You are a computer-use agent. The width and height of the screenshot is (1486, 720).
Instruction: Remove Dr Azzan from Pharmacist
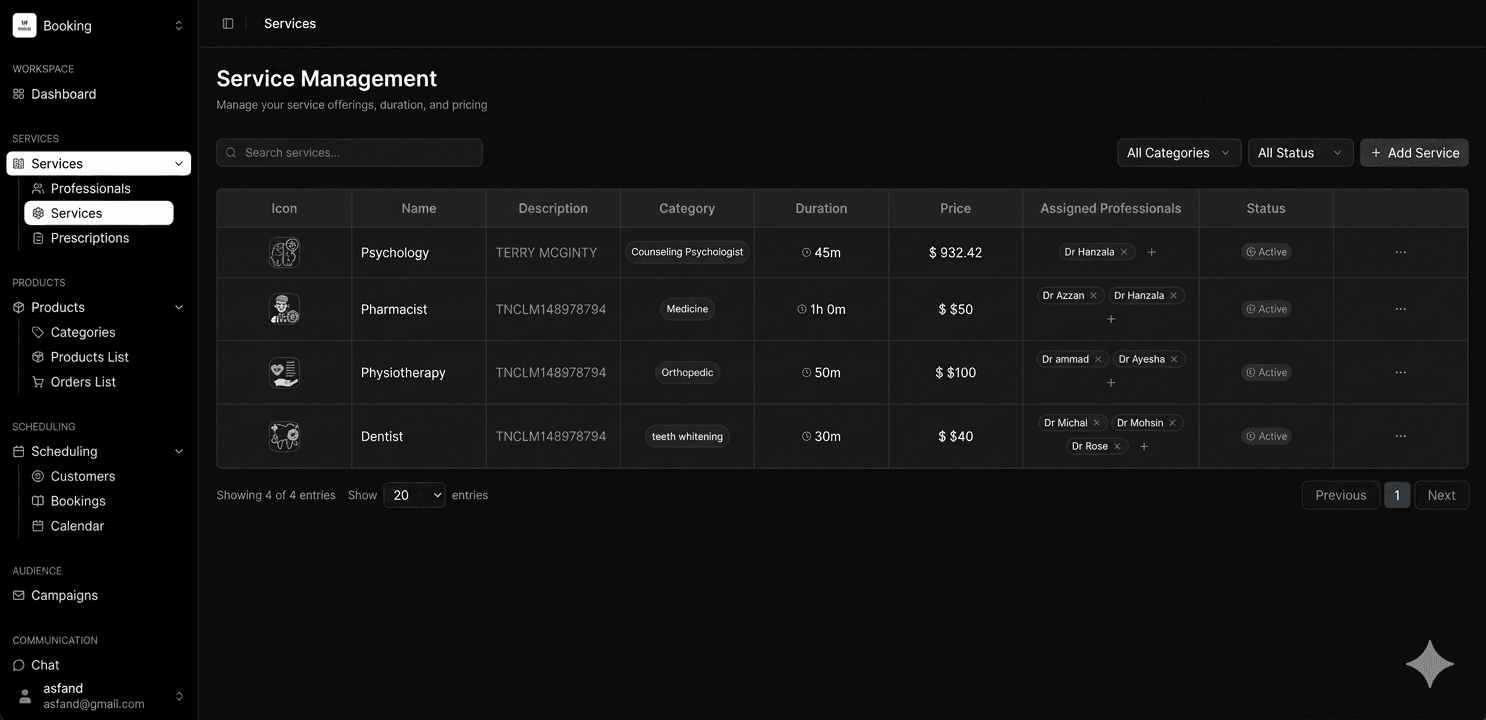(1093, 296)
